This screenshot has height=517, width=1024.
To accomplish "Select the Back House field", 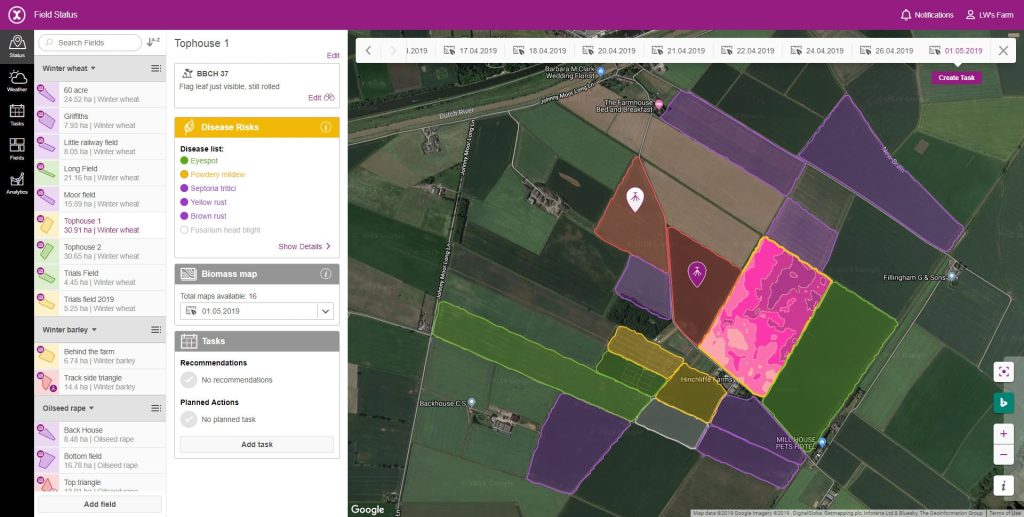I will pos(100,434).
